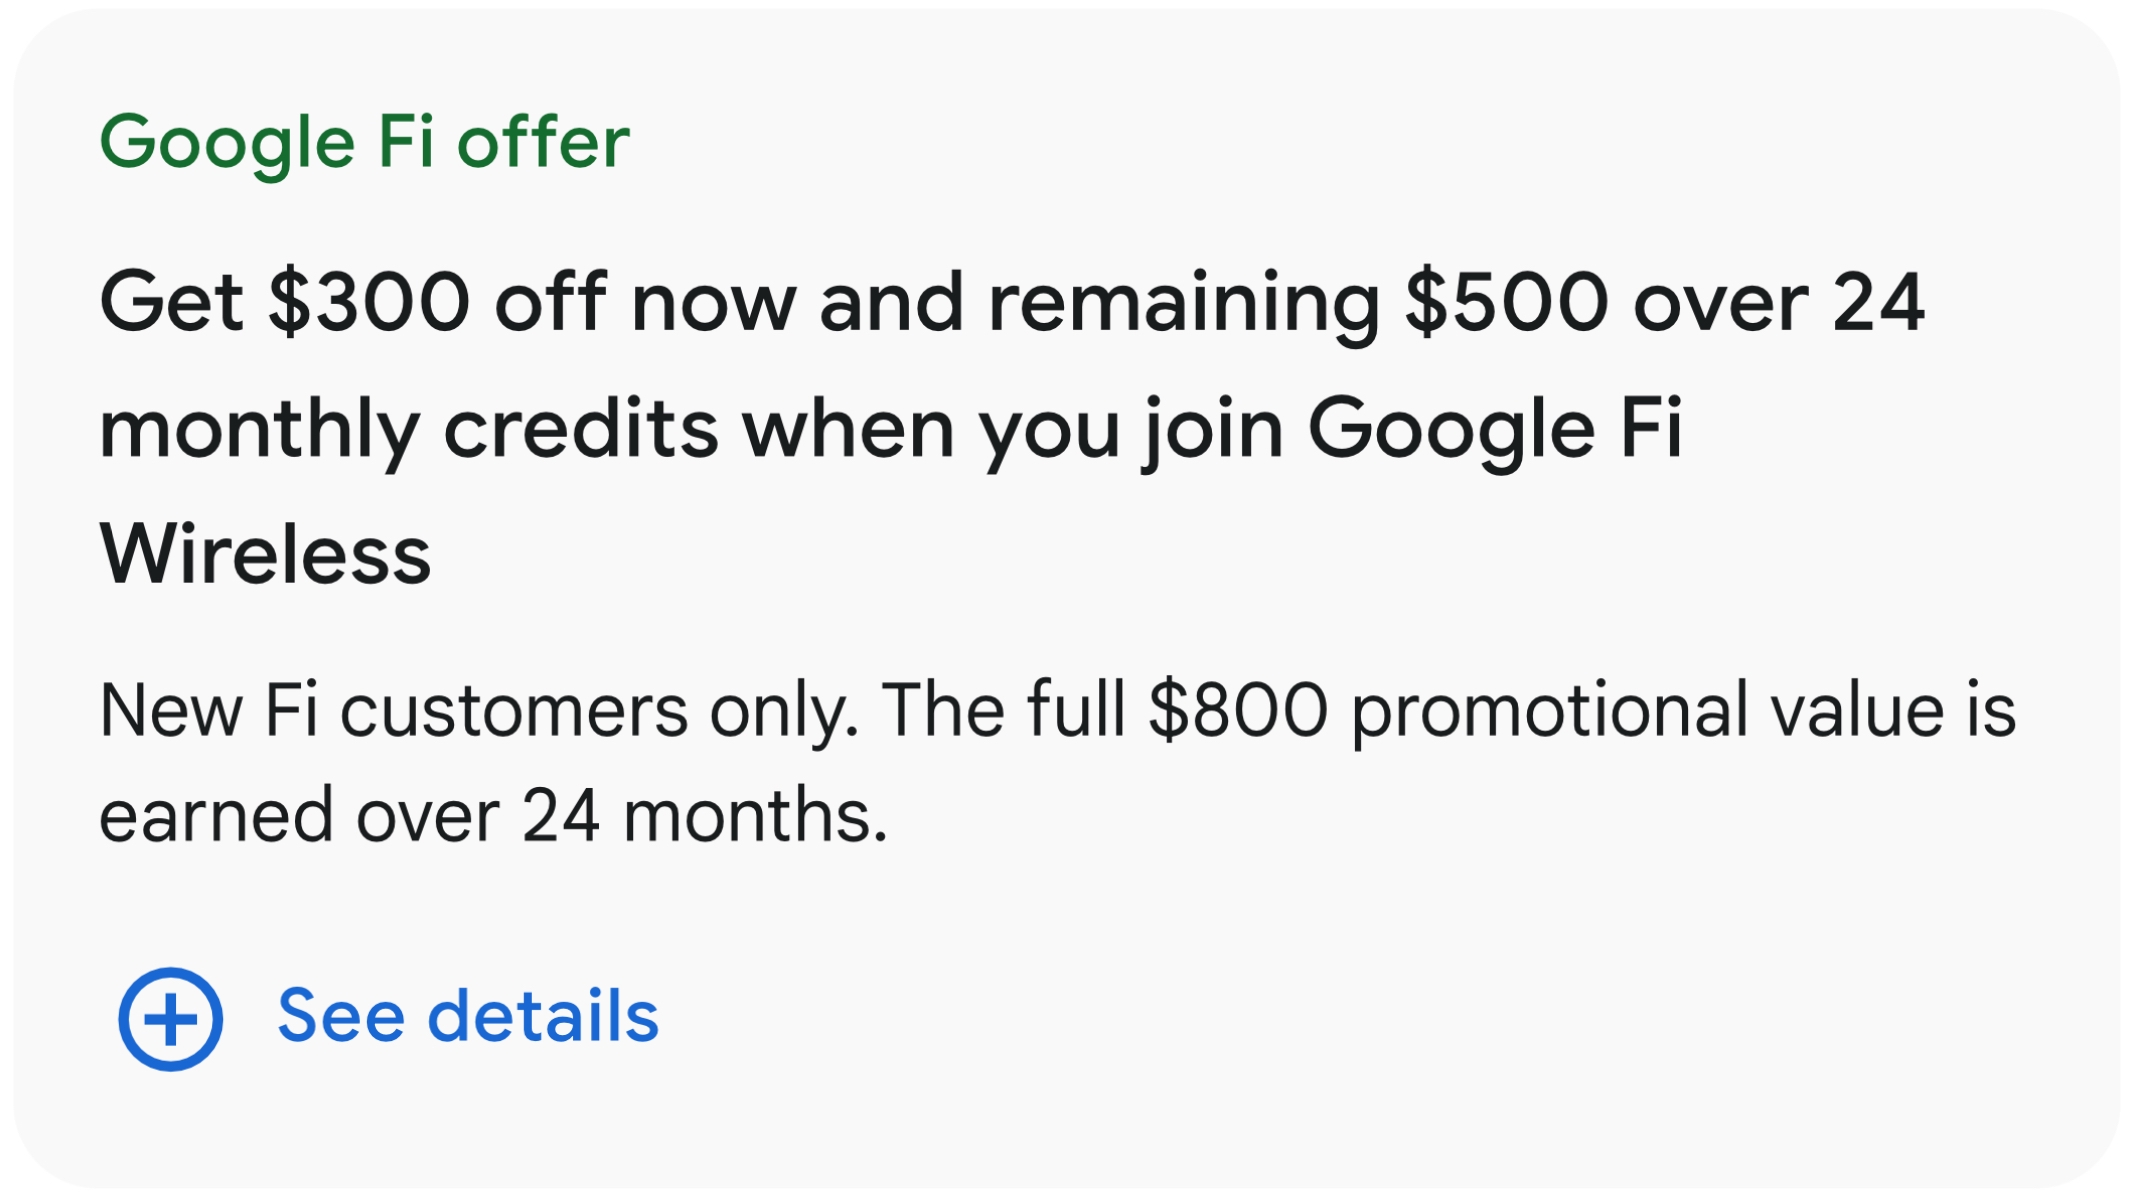
Task: Click the green Google Fi offer label
Action: tap(364, 142)
